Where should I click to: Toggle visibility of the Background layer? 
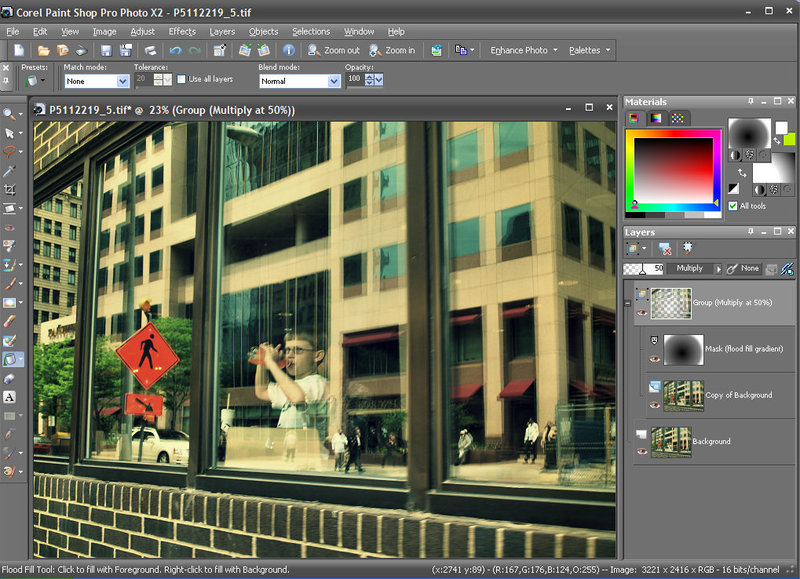[x=642, y=451]
